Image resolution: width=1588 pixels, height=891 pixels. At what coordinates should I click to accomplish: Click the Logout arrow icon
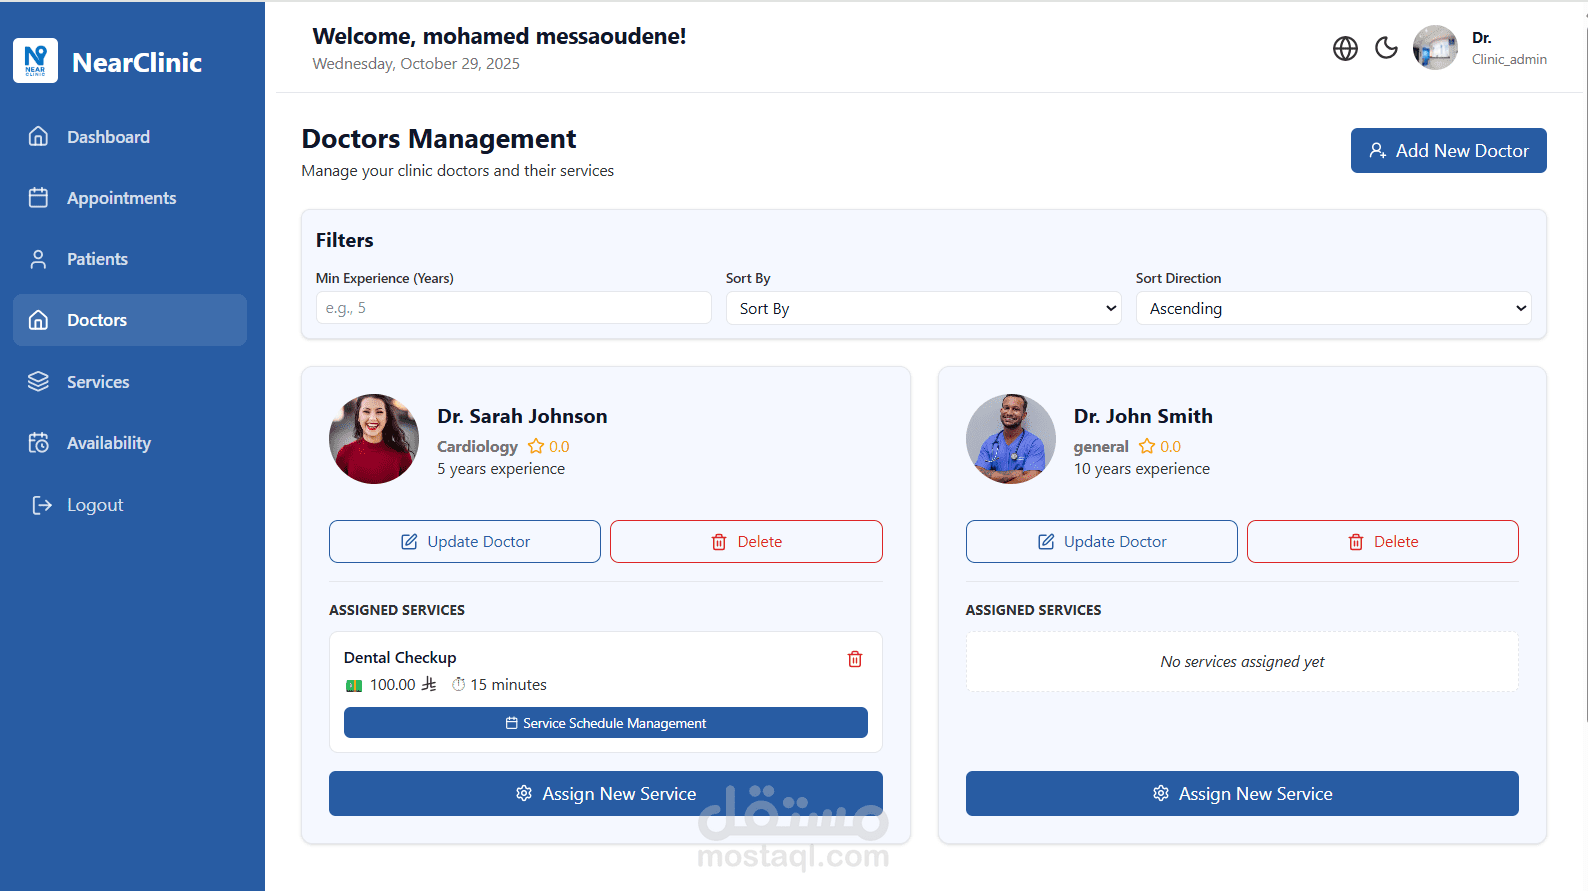[x=41, y=505]
